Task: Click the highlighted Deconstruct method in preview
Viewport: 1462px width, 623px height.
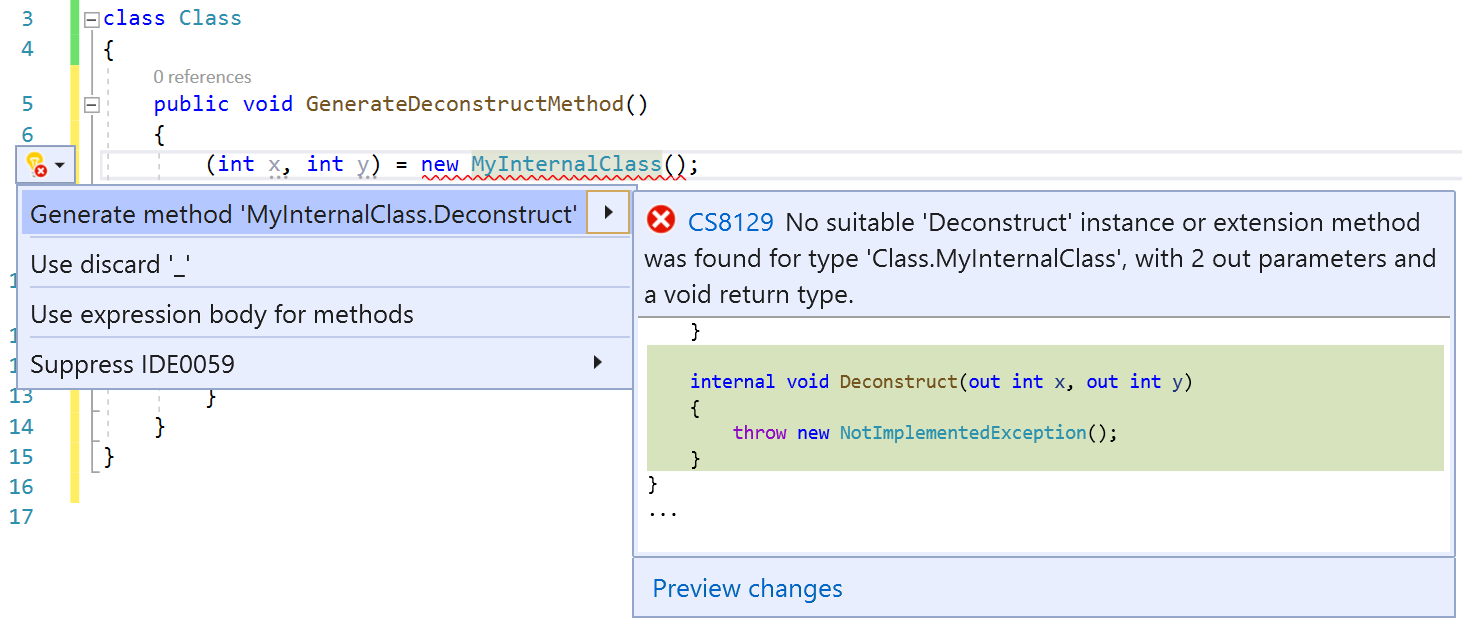Action: click(898, 381)
